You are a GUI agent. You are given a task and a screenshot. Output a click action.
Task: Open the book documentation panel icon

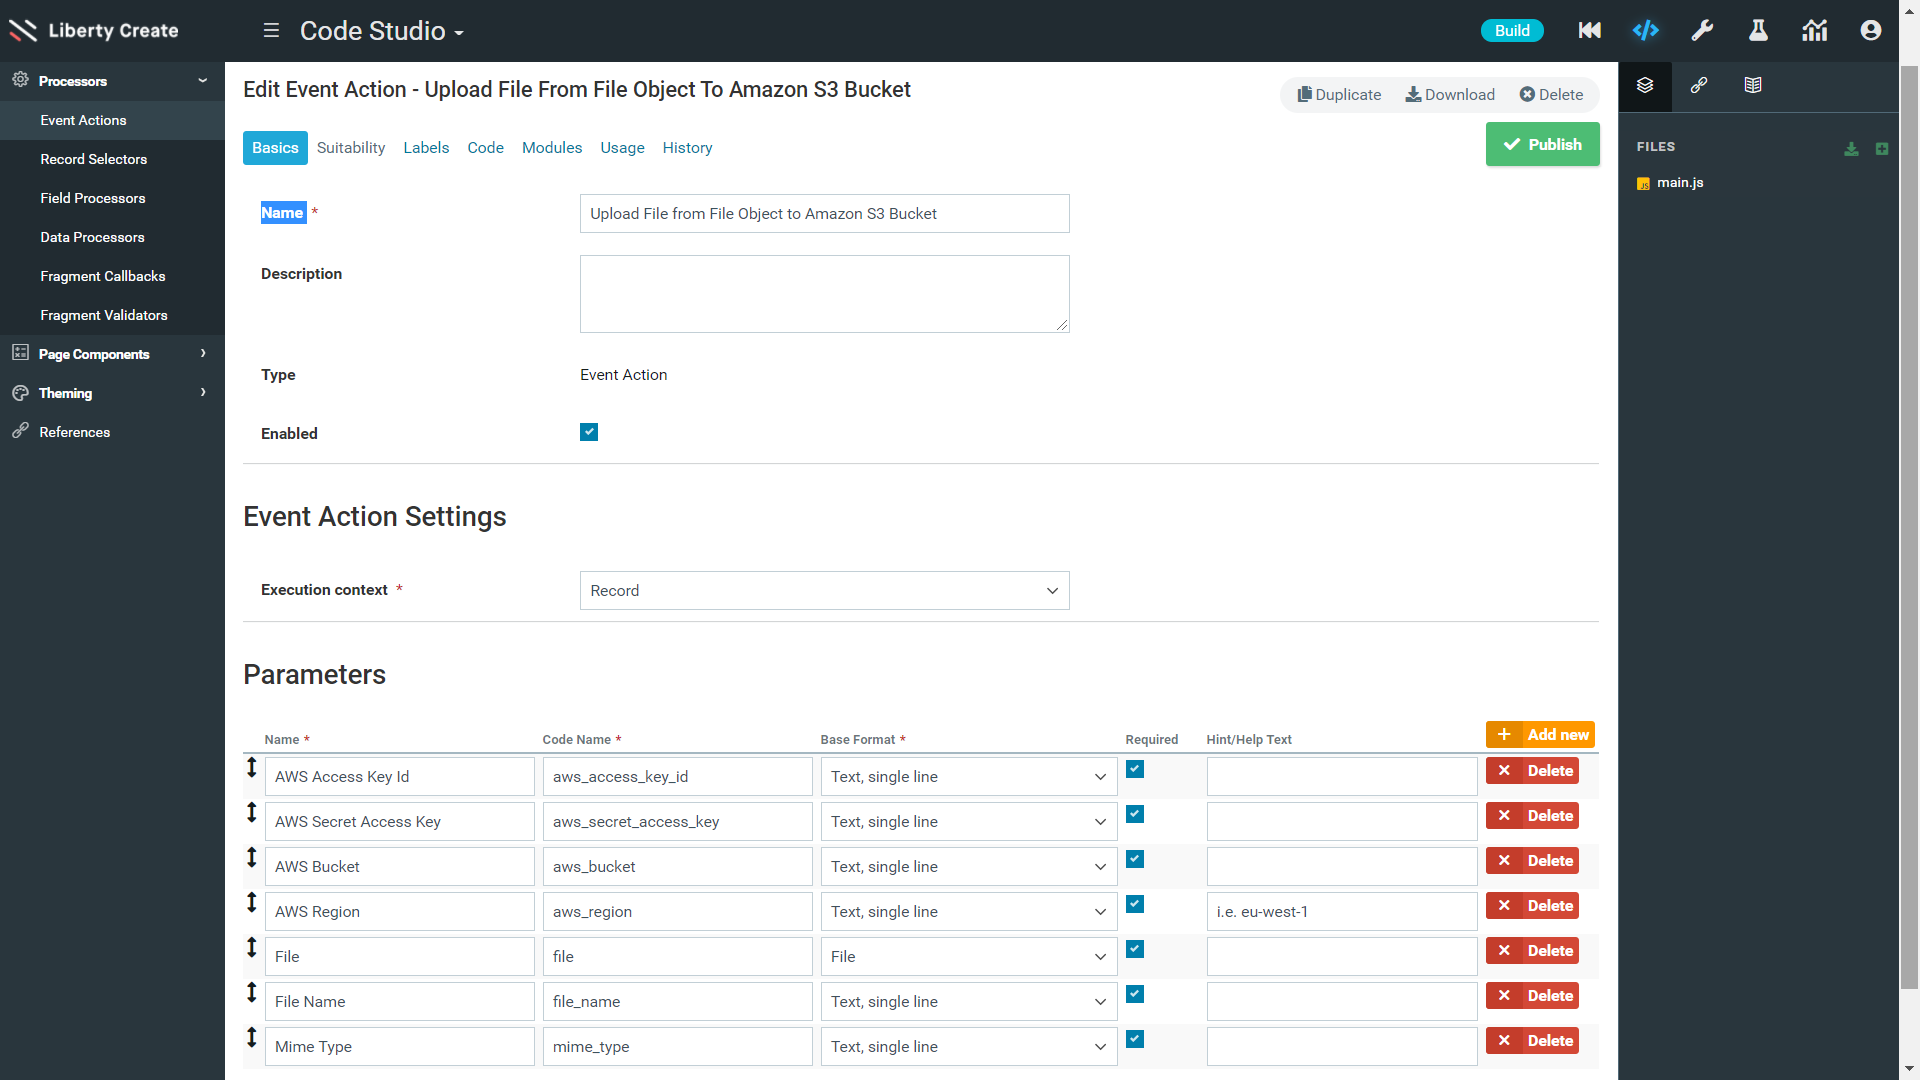coord(1753,85)
